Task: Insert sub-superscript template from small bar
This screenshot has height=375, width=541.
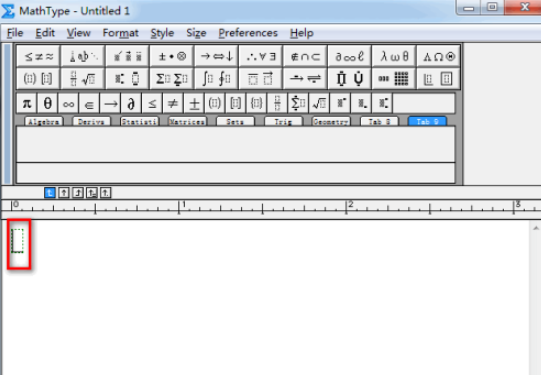Action: (x=382, y=103)
